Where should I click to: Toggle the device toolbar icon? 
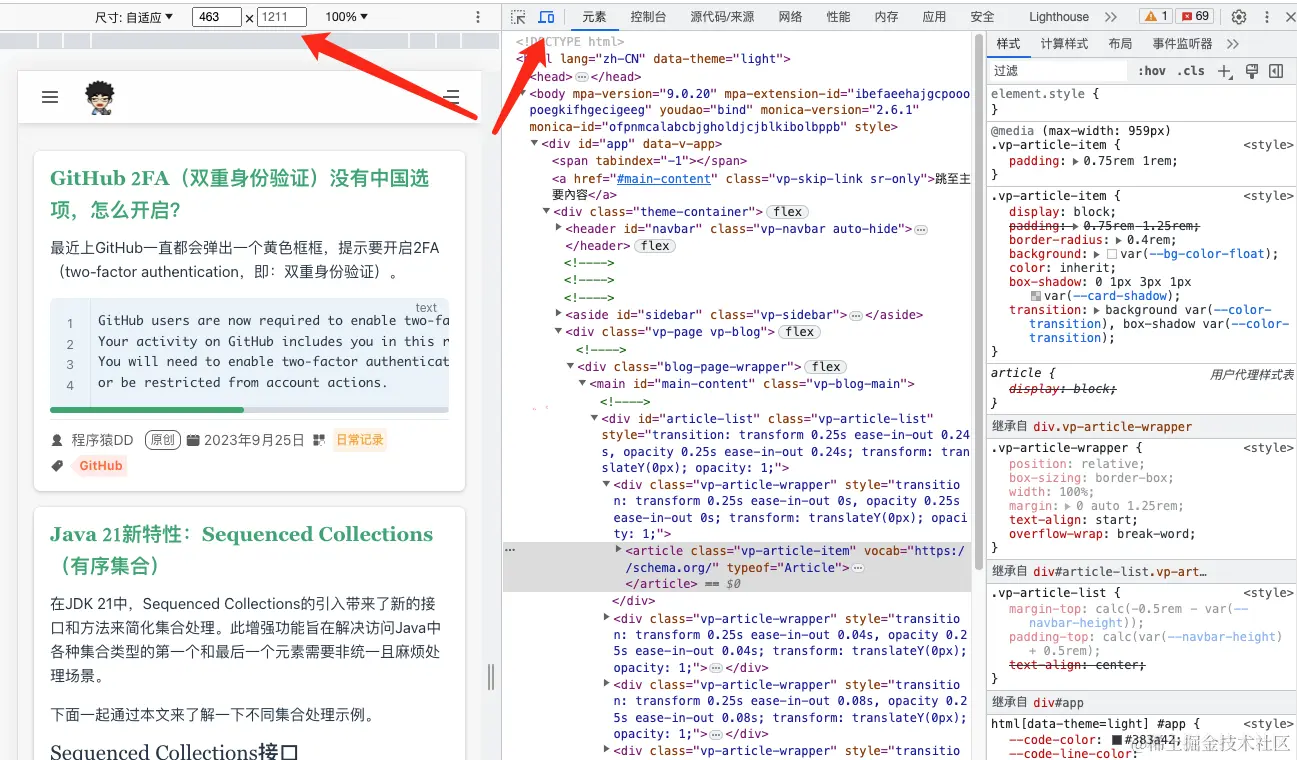click(546, 17)
